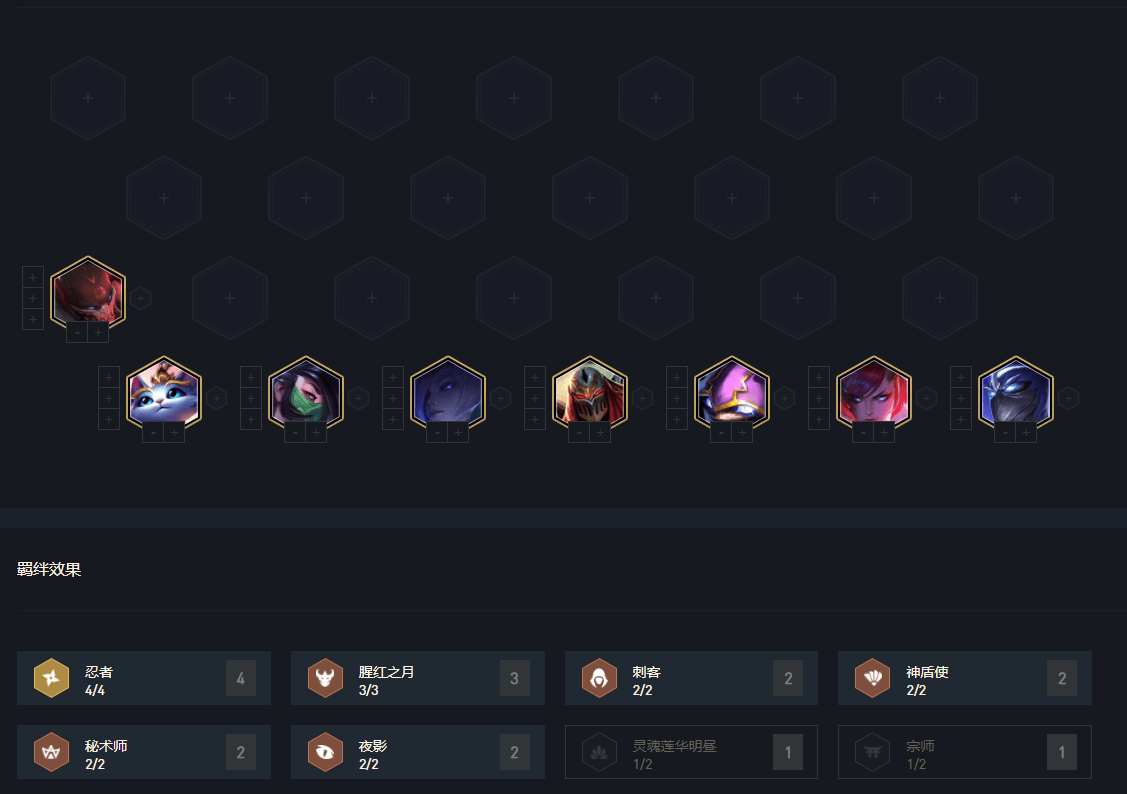
Task: Open the 忍者 4/4 trait card
Action: click(x=144, y=678)
